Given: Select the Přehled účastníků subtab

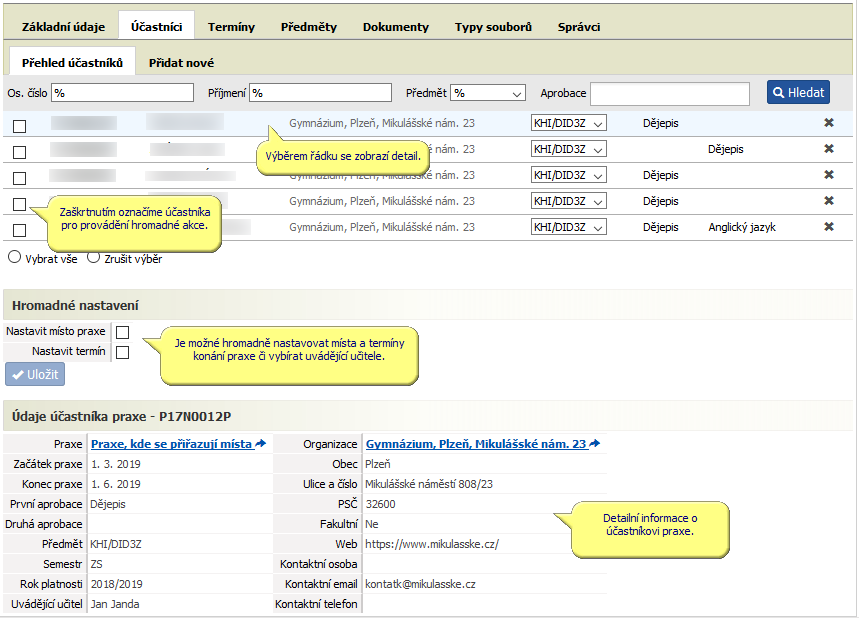Looking at the screenshot, I should (72, 61).
